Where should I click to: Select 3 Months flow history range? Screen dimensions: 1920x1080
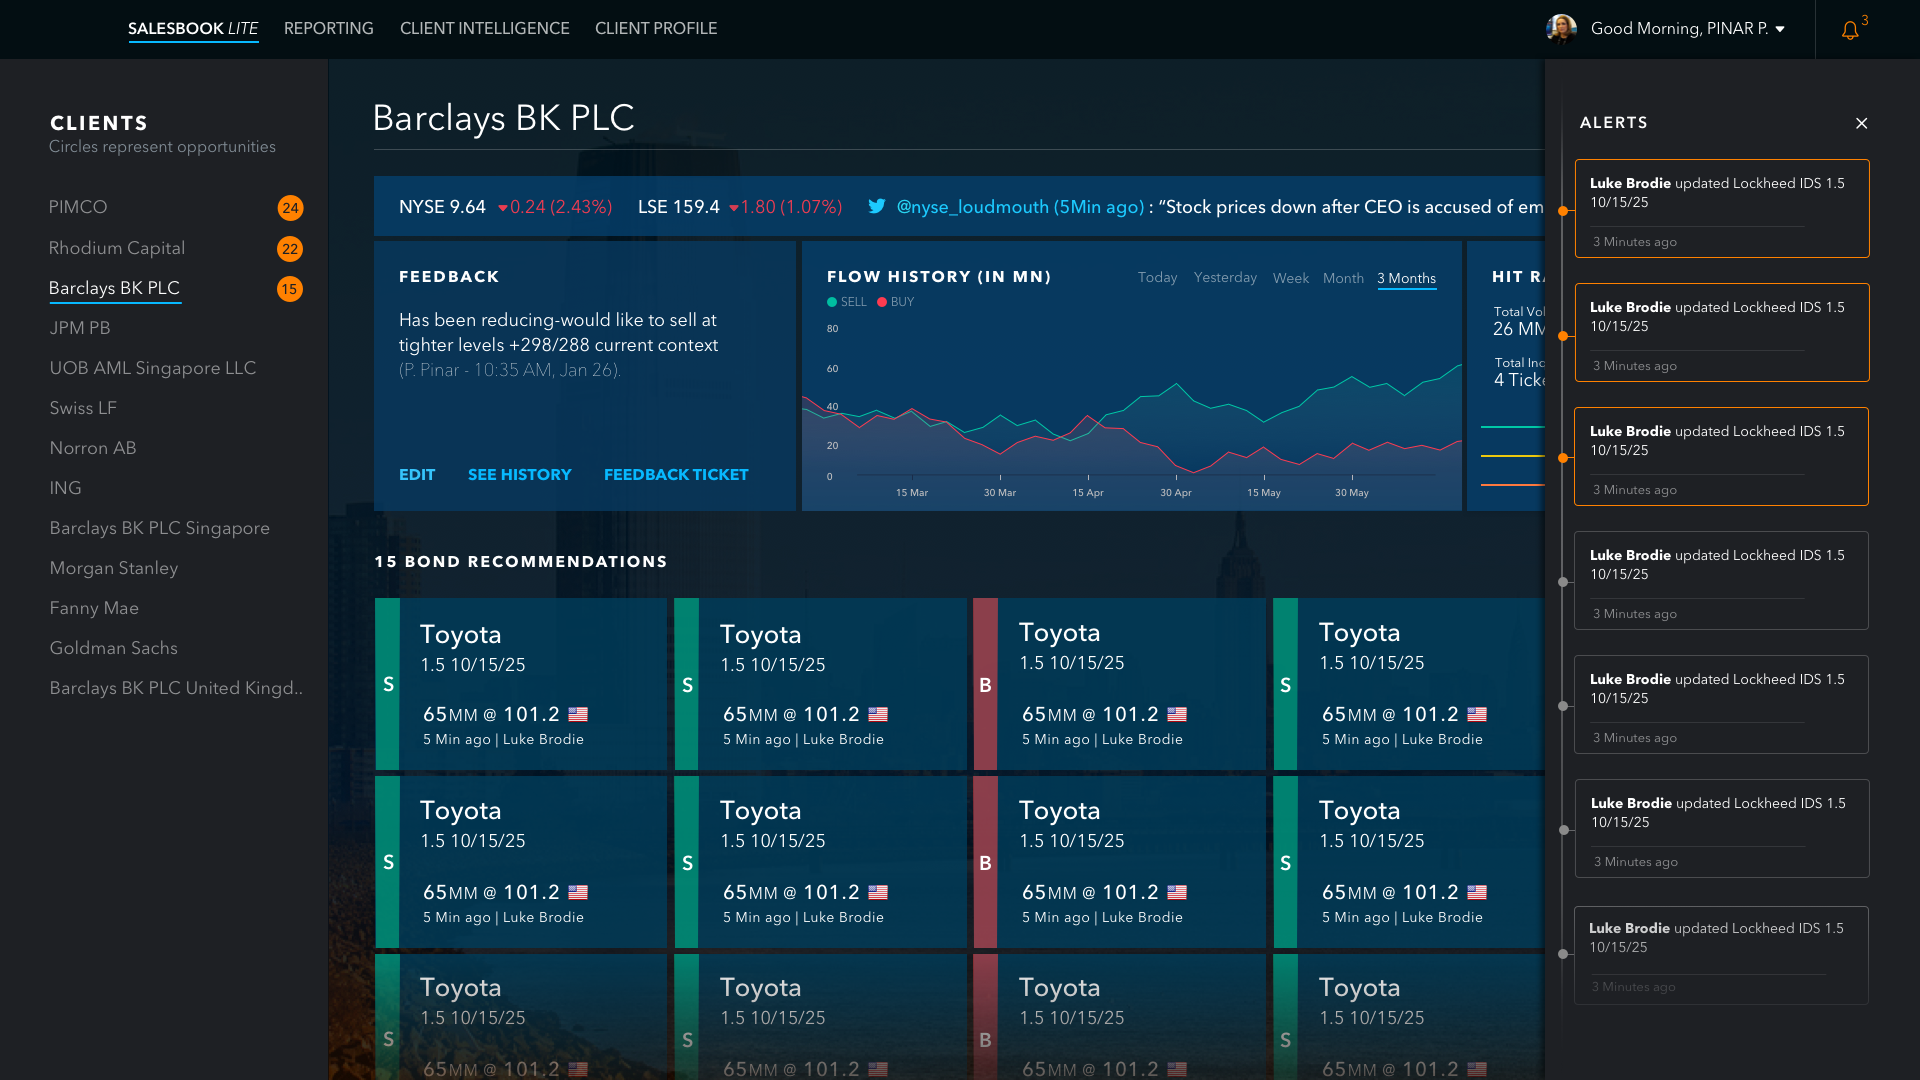tap(1407, 279)
